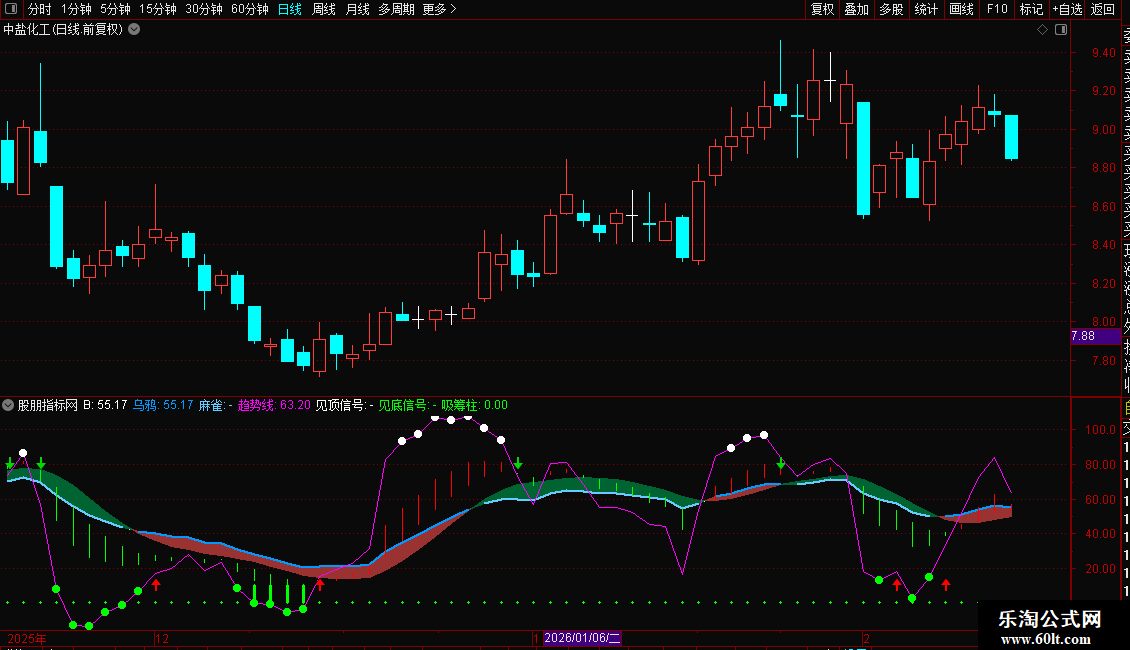Click the 中盐化工(日线.前复权) chart title
This screenshot has height=650, width=1130.
point(63,30)
